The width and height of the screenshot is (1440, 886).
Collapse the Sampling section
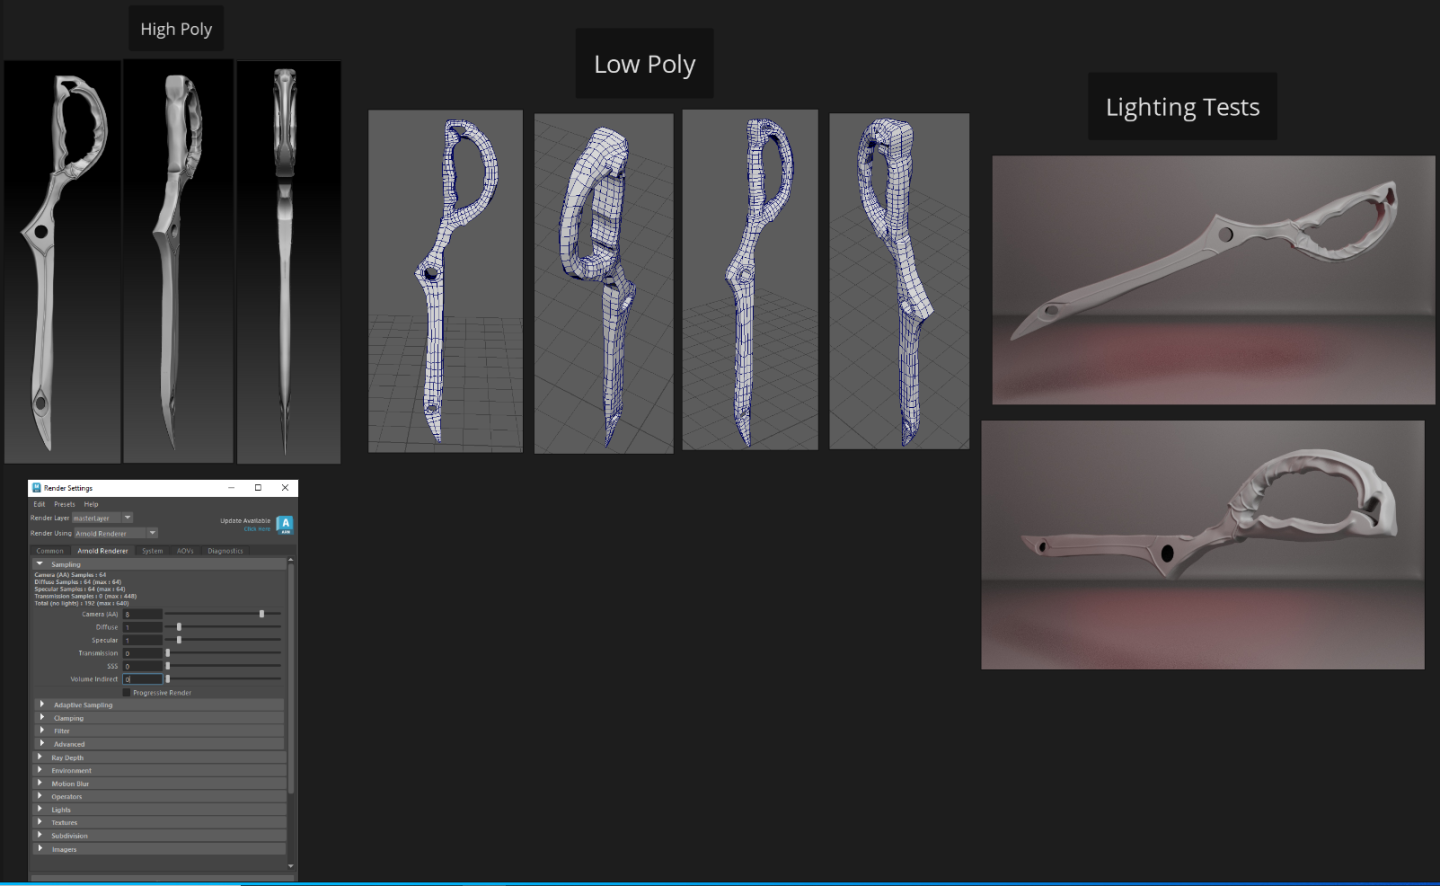pyautogui.click(x=160, y=564)
